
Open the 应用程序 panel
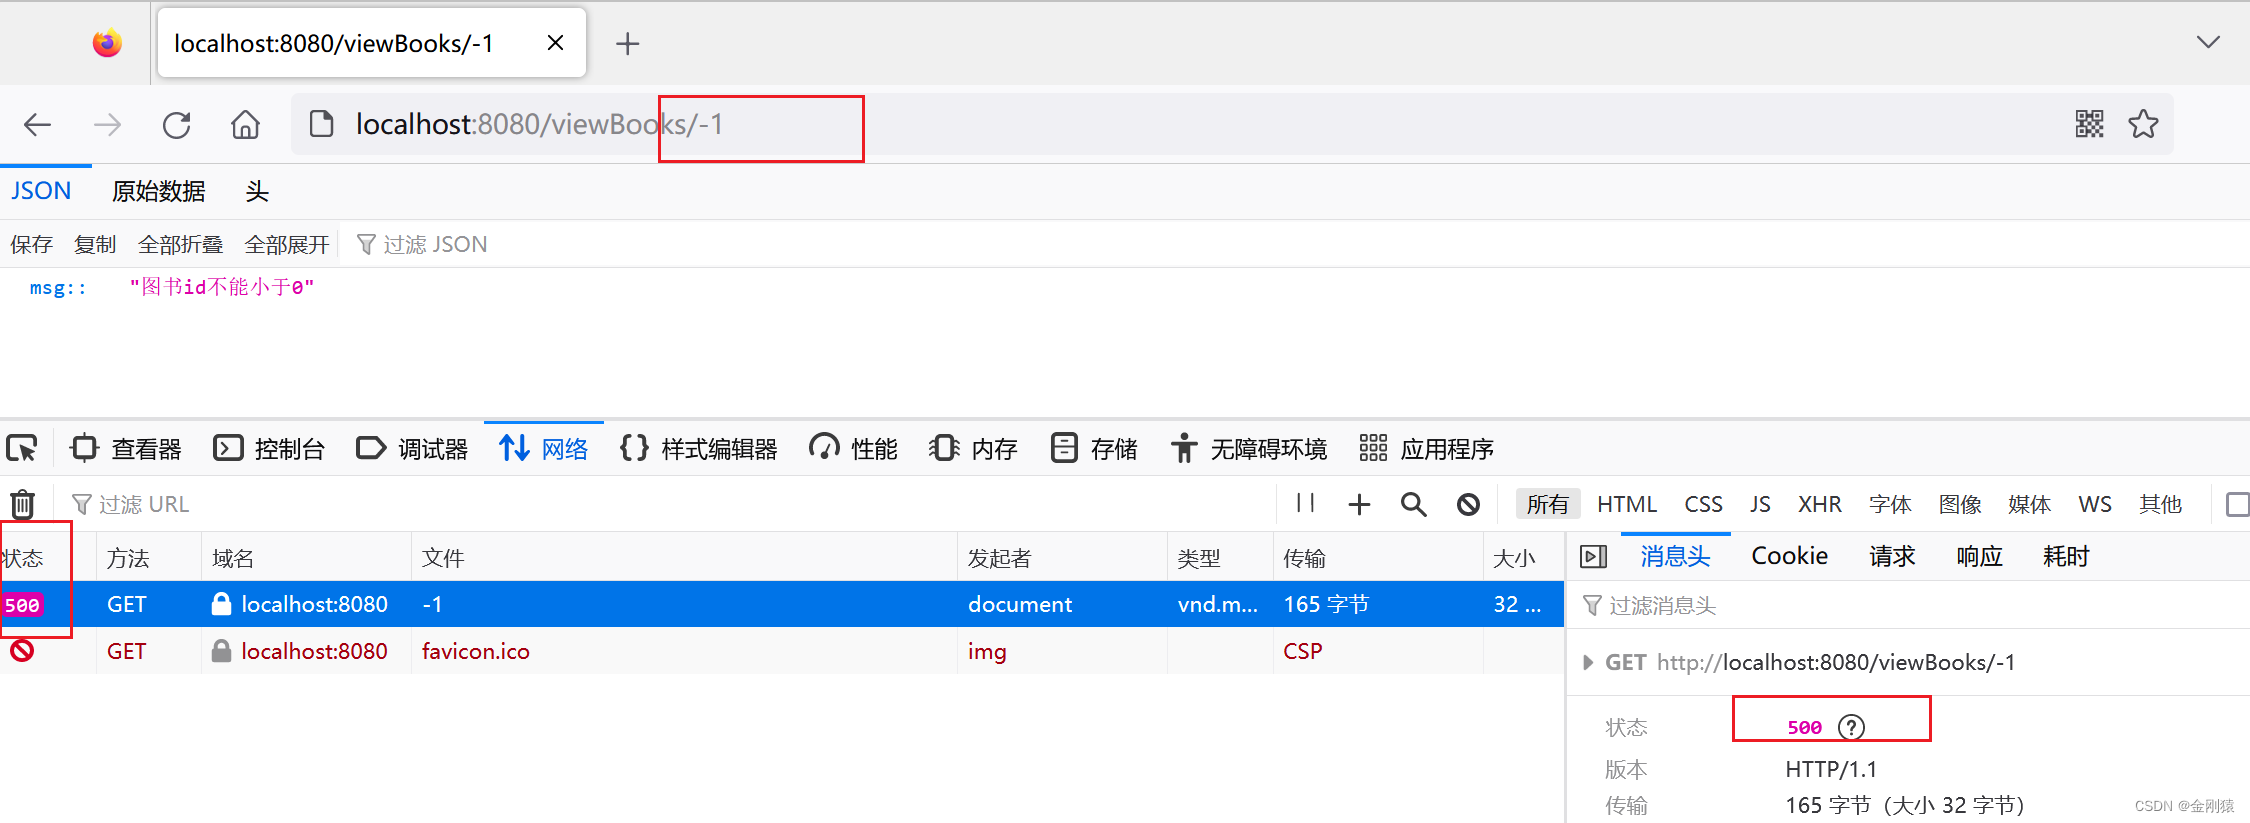1427,449
